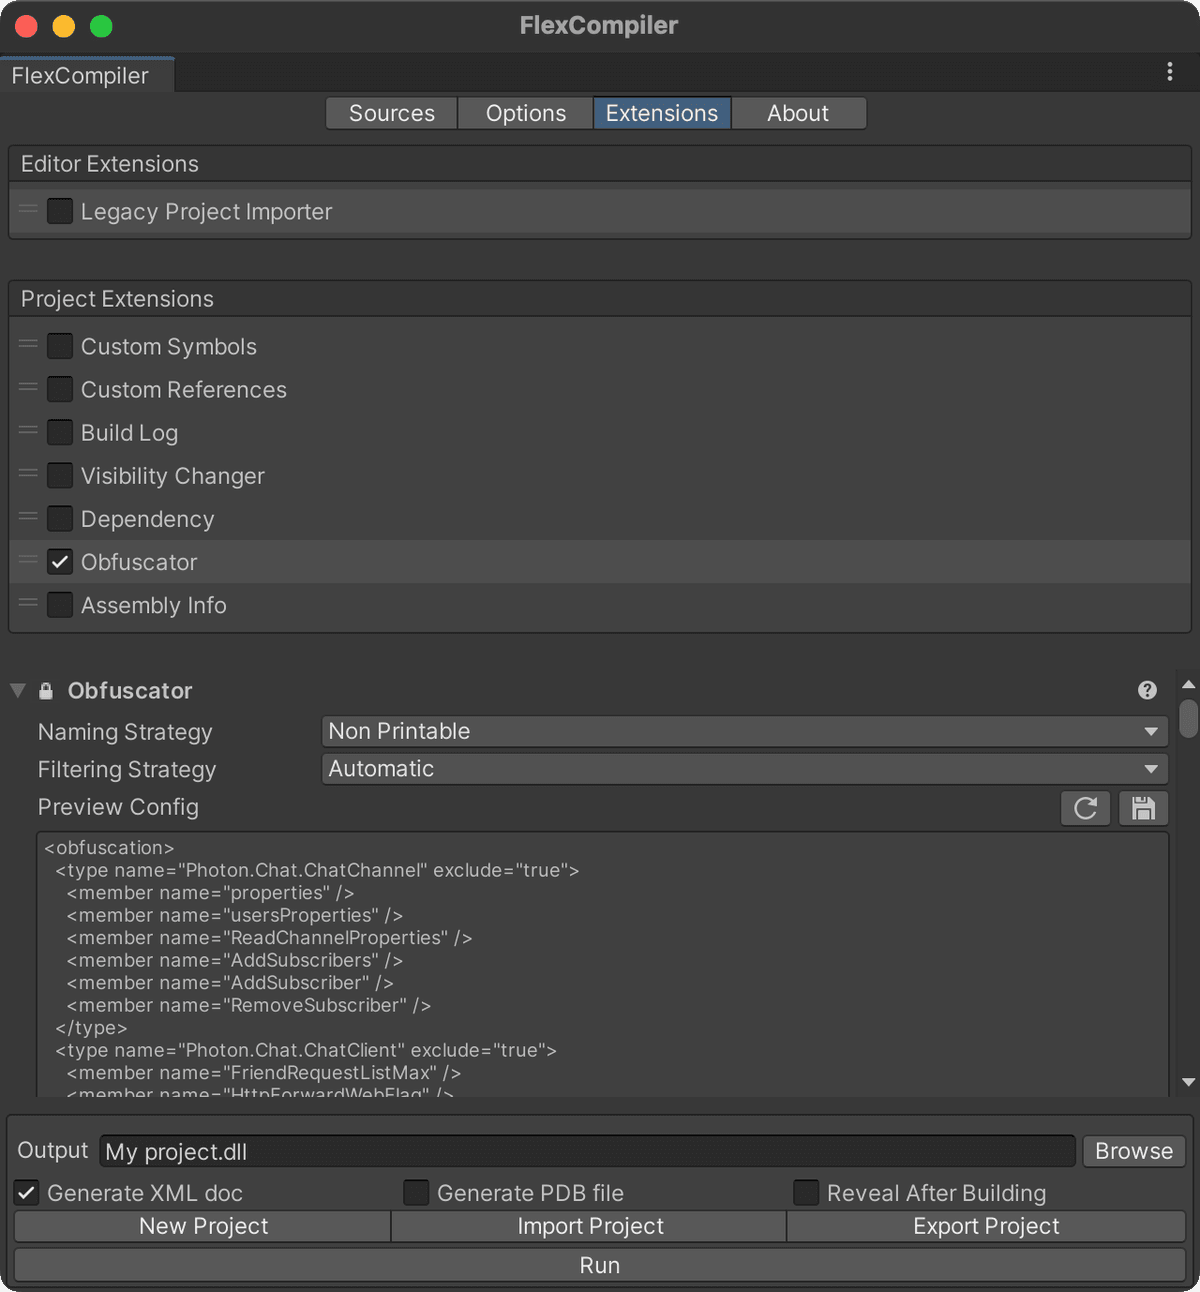Open the Filtering Strategy dropdown
This screenshot has width=1200, height=1292.
[744, 769]
